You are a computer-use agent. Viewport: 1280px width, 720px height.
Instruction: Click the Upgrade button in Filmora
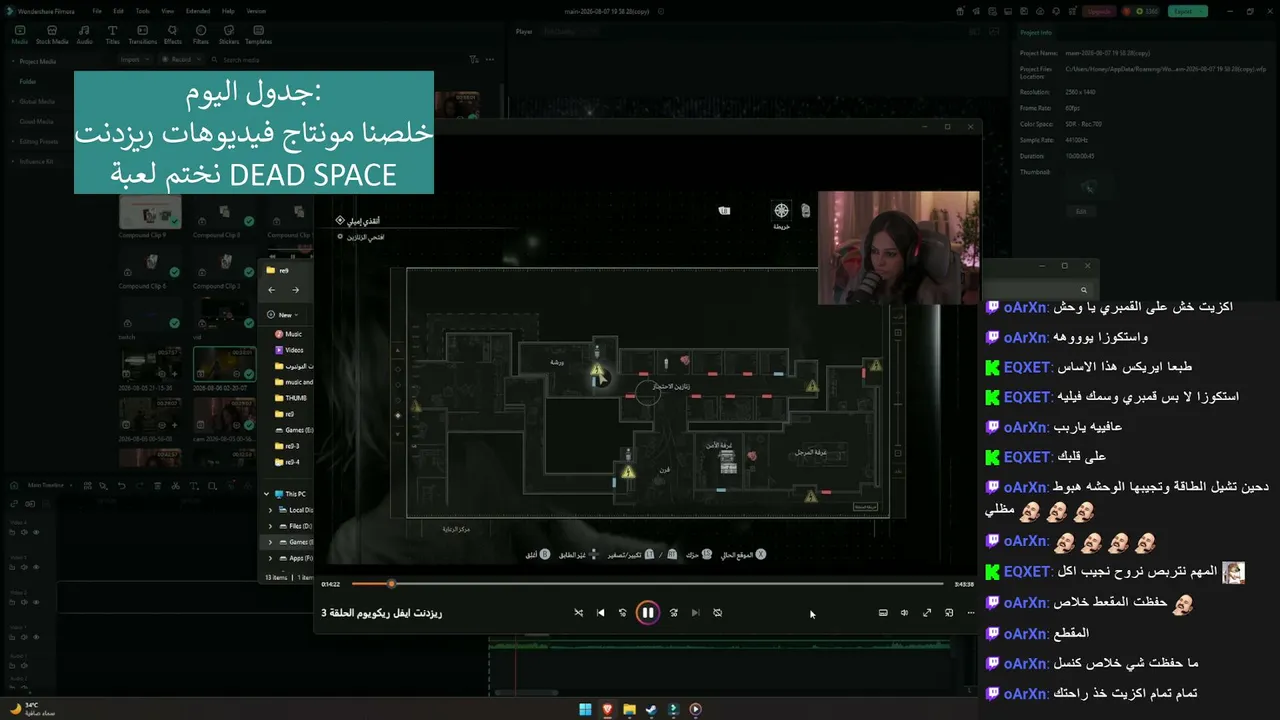point(1098,12)
